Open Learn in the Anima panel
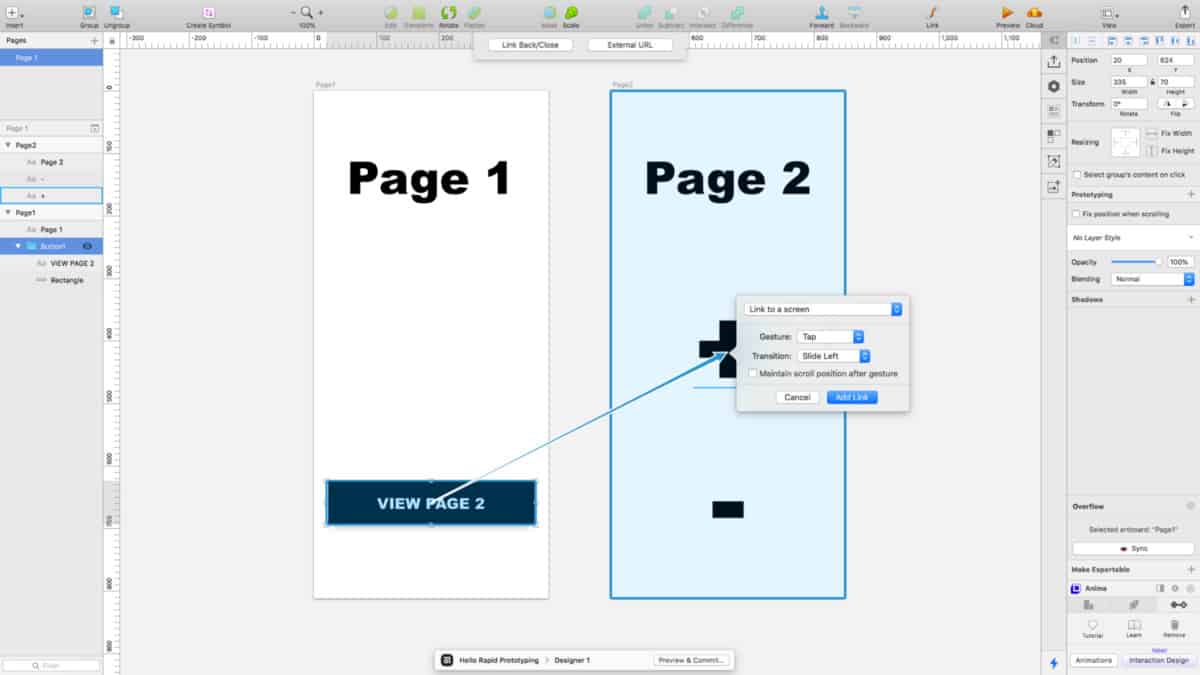Image resolution: width=1200 pixels, height=675 pixels. click(x=1133, y=628)
